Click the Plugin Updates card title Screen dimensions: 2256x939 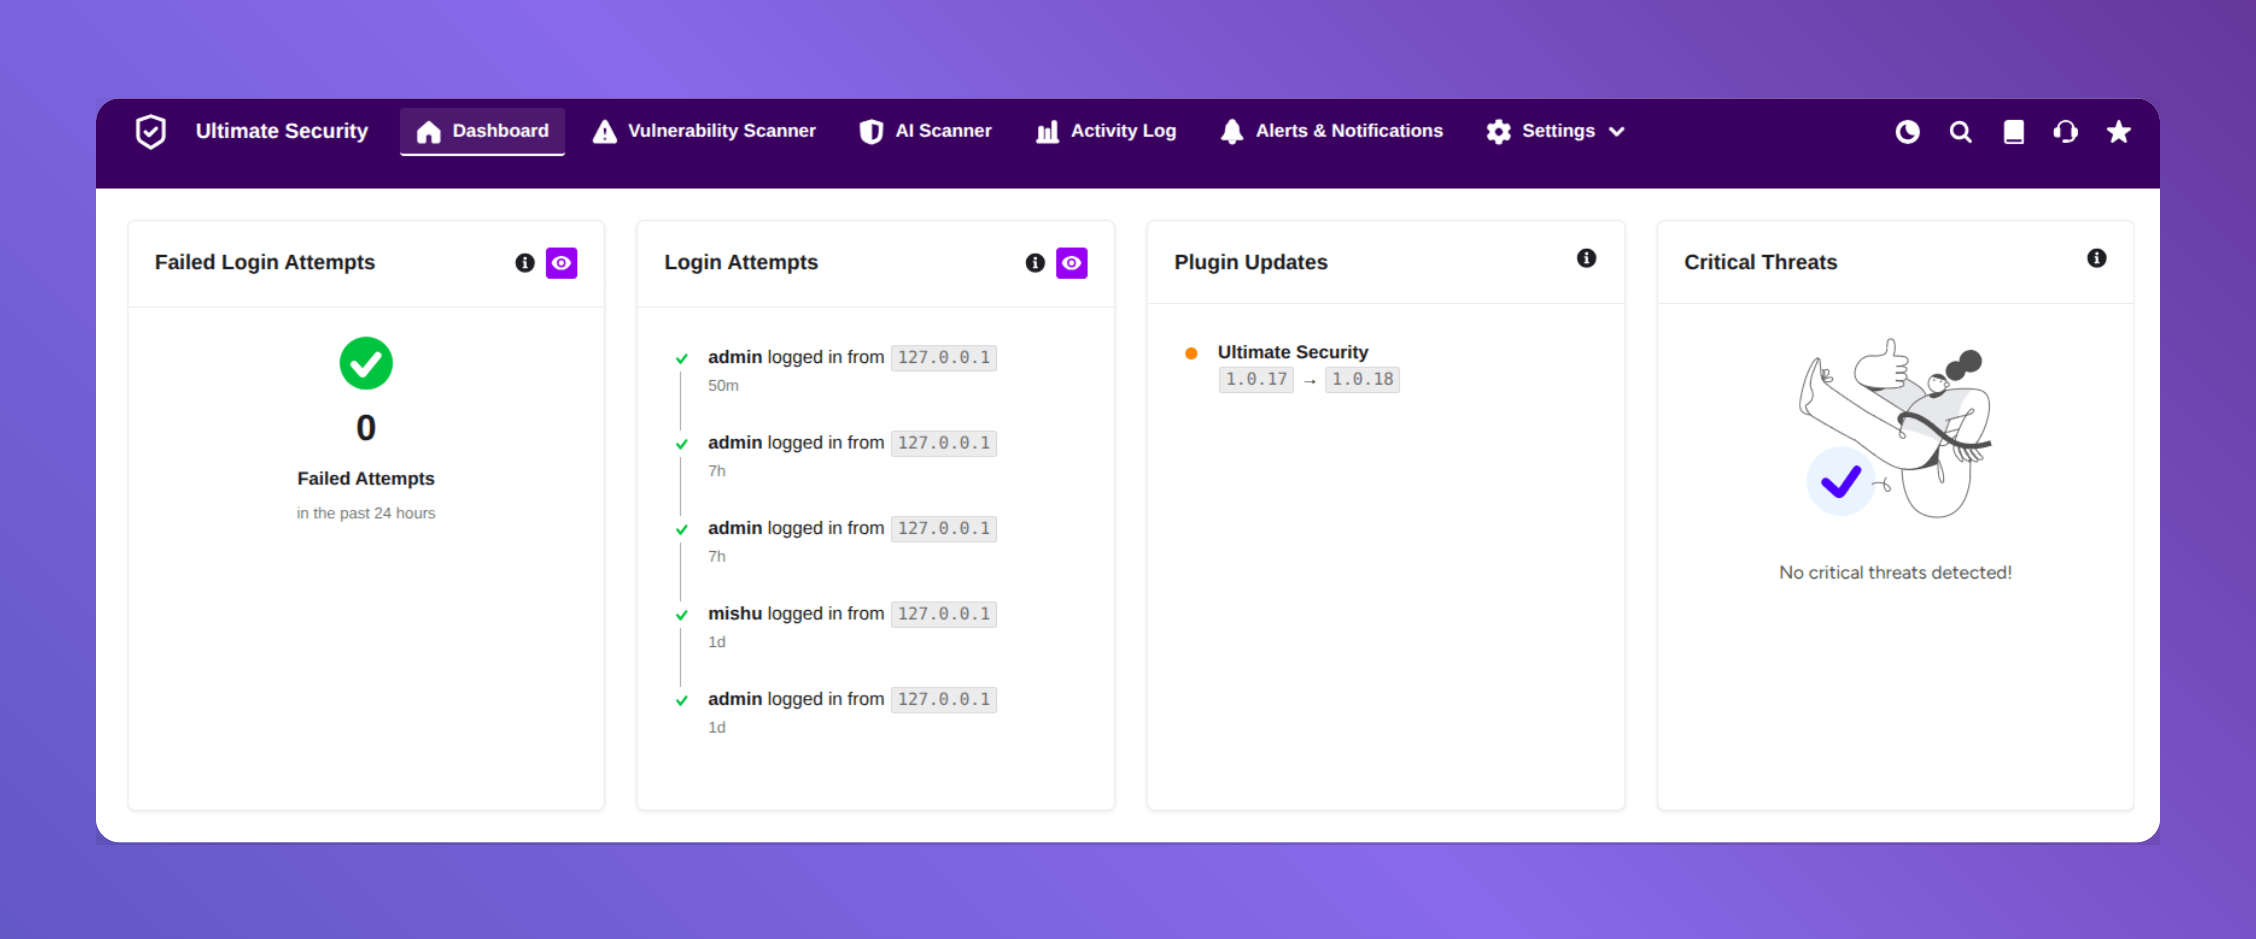1251,262
